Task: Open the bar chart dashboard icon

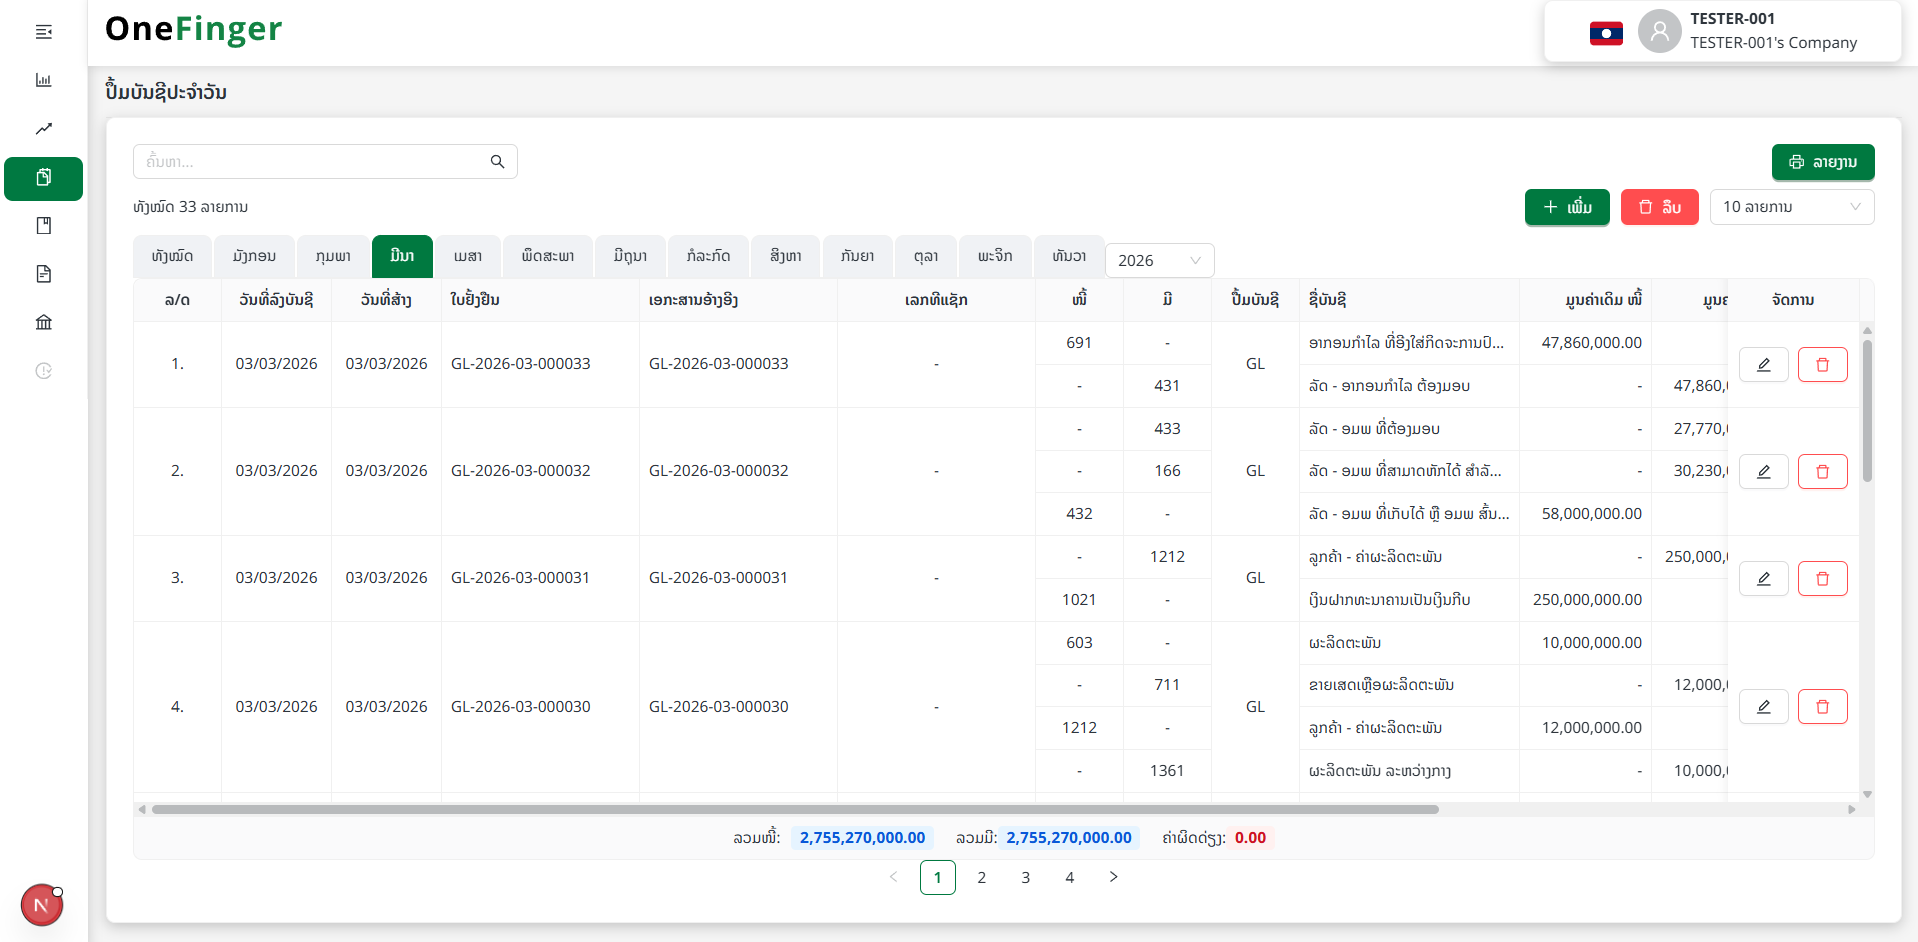Action: pos(44,80)
